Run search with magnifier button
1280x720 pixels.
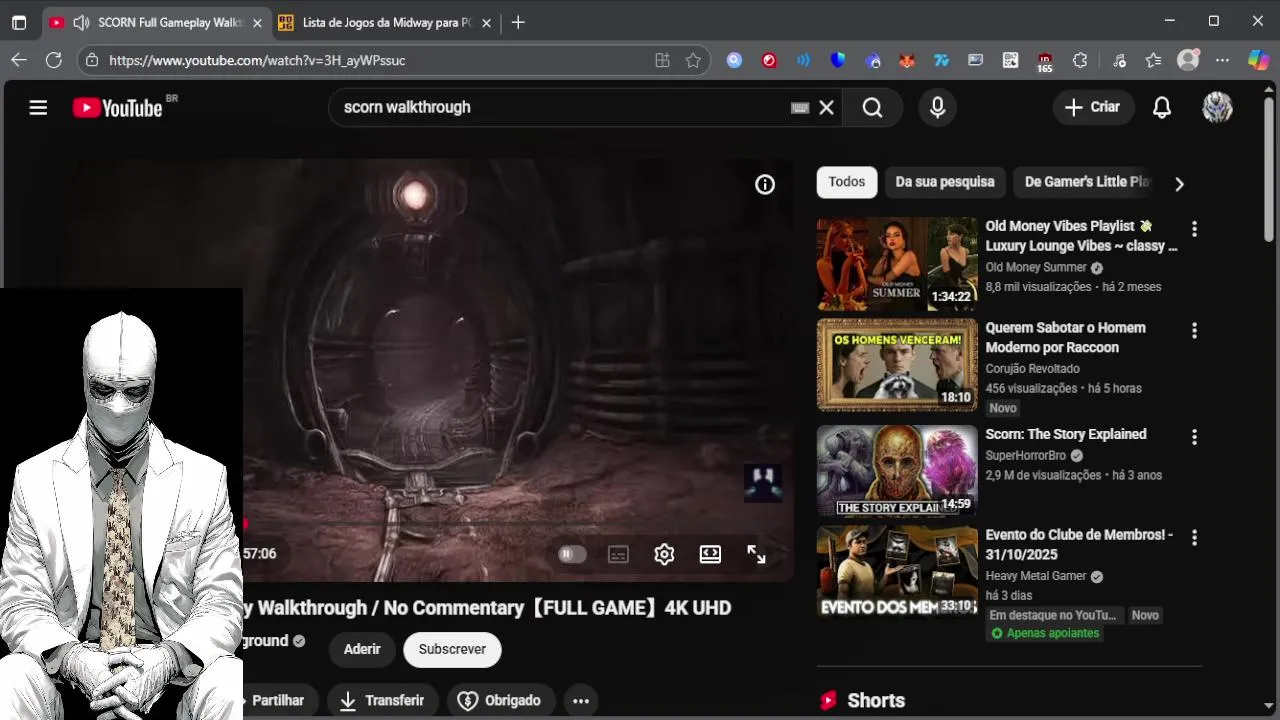pos(872,107)
